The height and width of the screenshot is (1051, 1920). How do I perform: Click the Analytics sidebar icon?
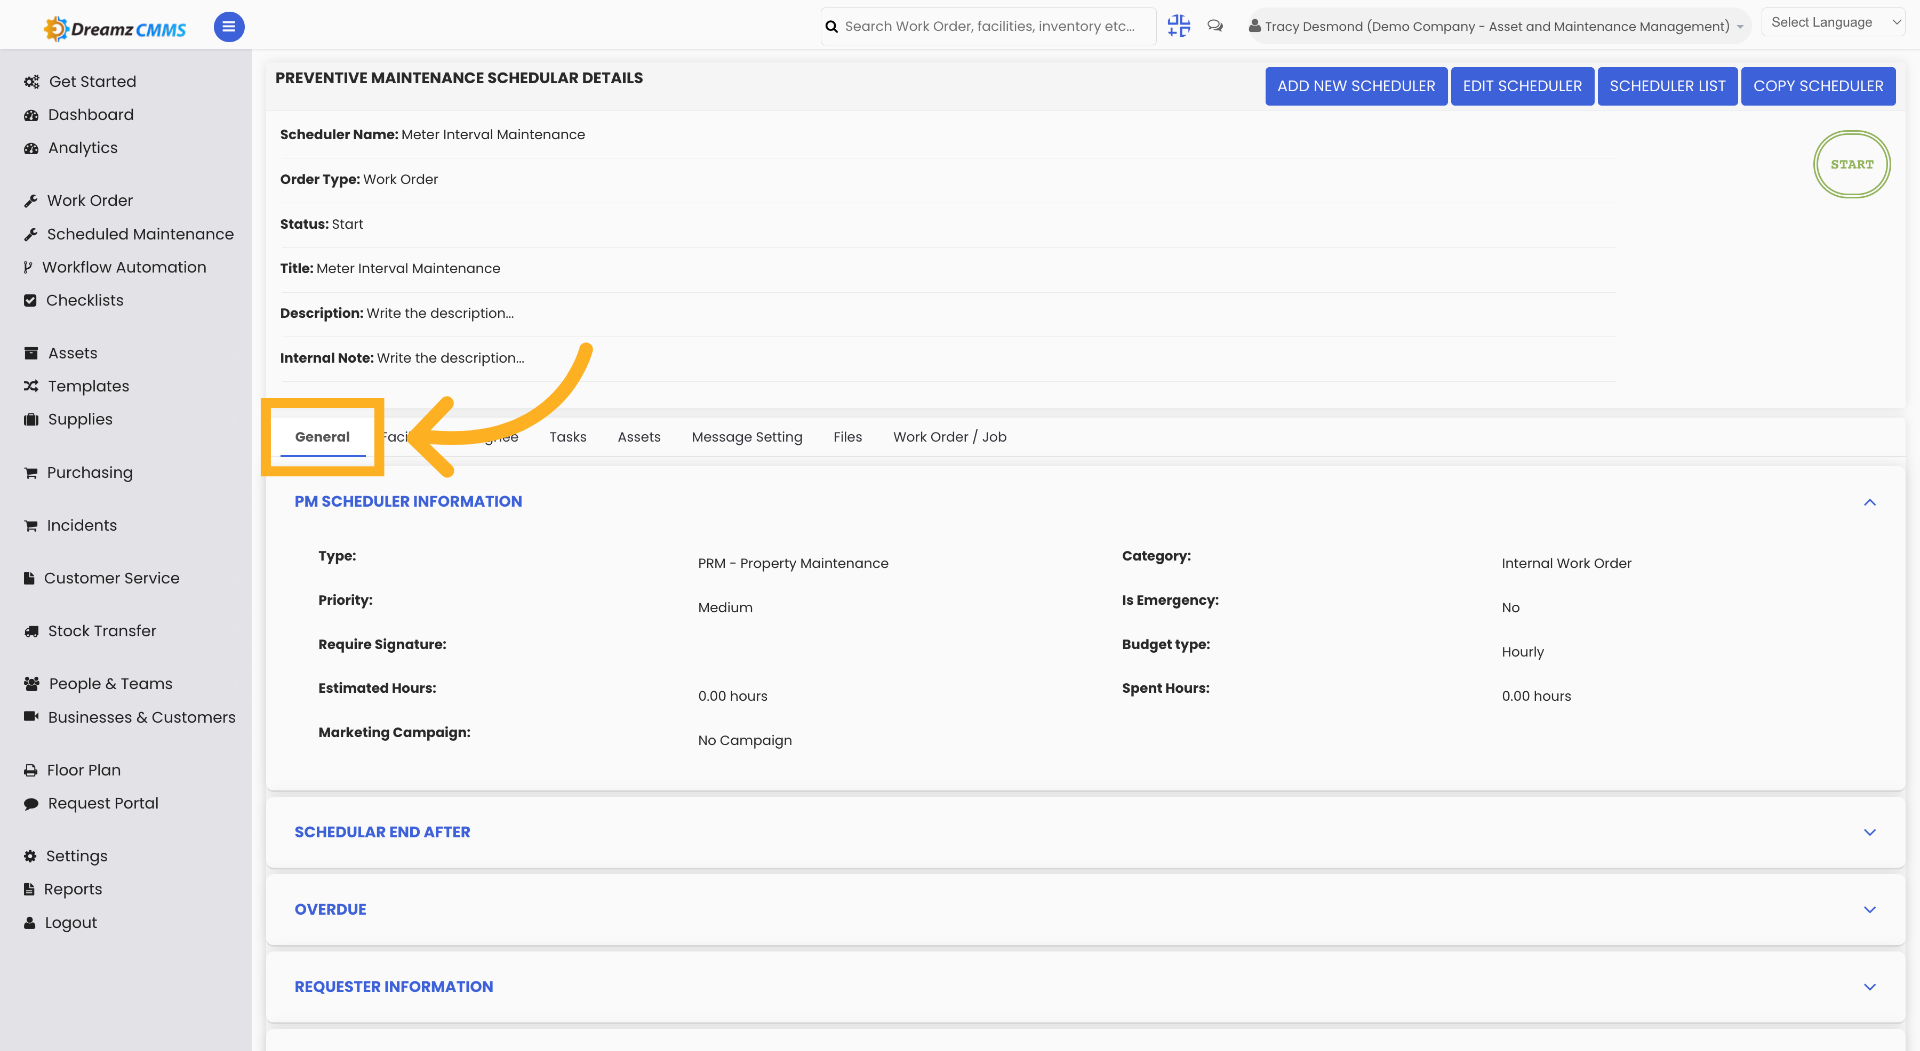[31, 148]
